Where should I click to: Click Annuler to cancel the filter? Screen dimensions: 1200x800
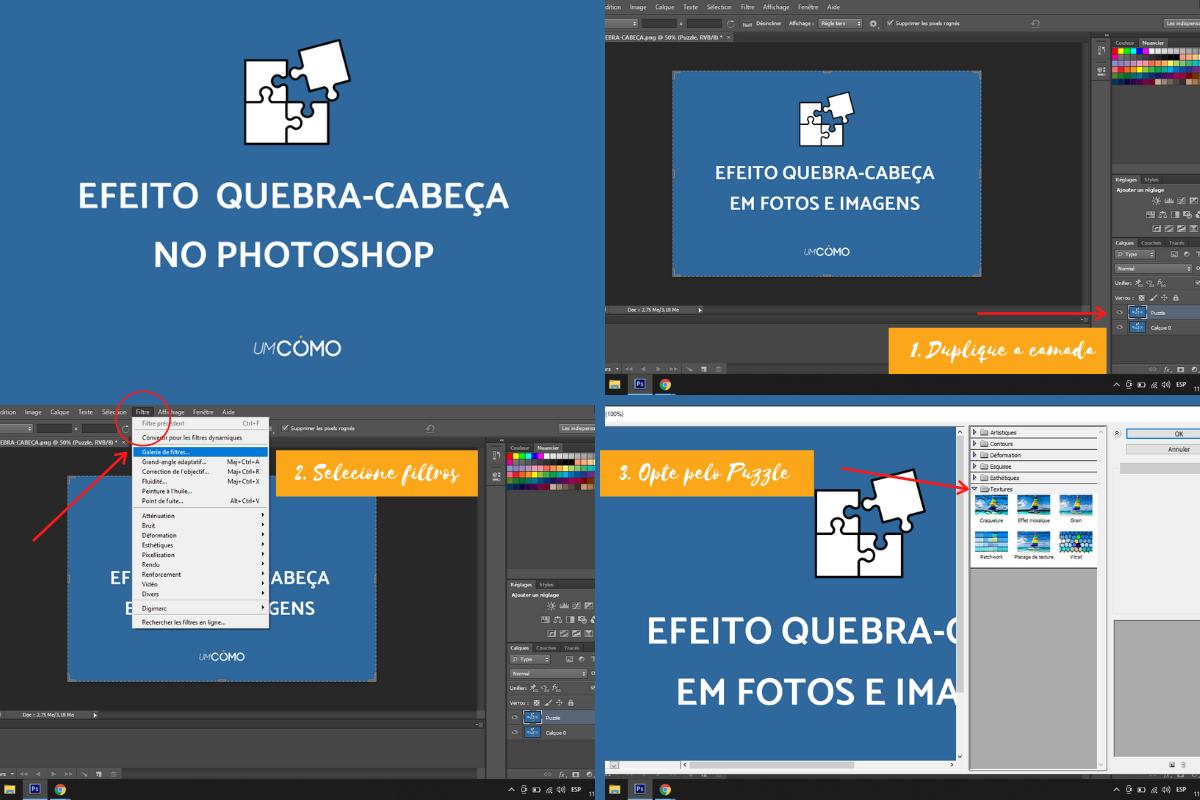[x=1178, y=450]
